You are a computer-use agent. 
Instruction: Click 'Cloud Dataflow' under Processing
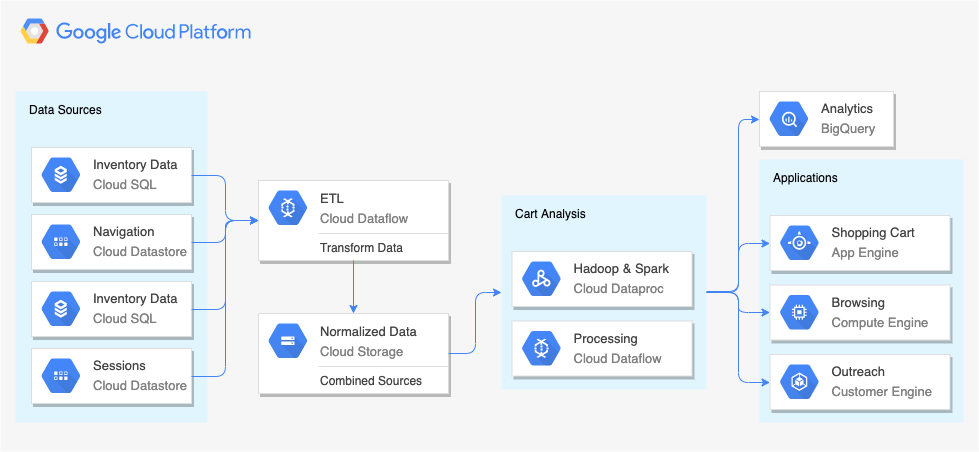click(617, 359)
